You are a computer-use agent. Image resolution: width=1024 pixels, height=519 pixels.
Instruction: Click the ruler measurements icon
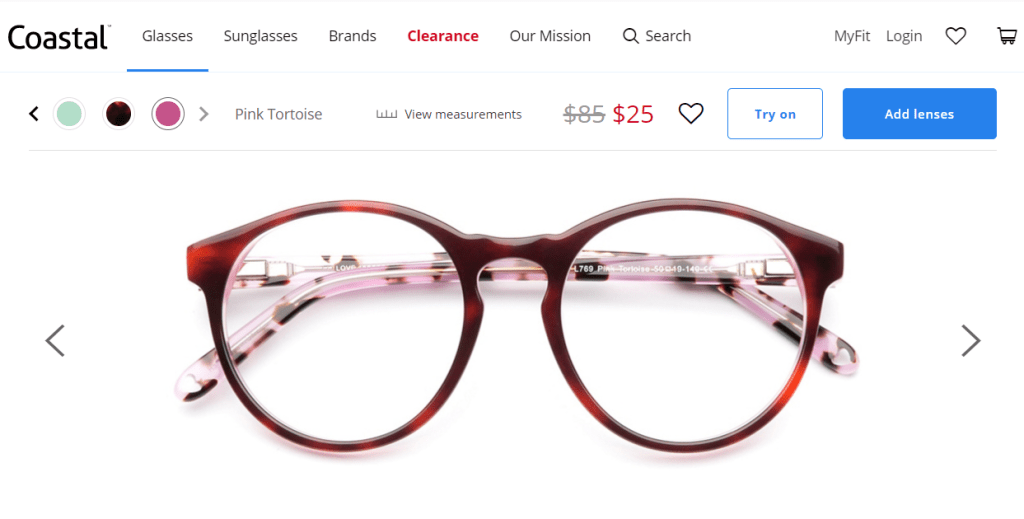(386, 114)
